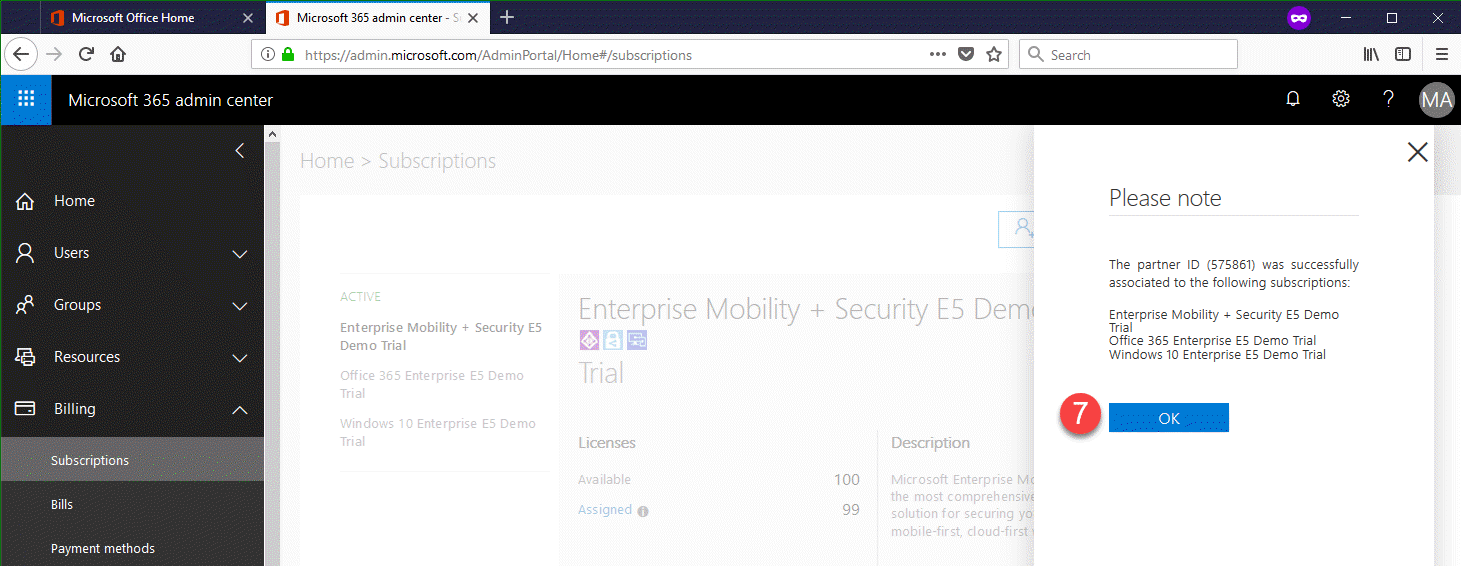The height and width of the screenshot is (566, 1461).
Task: Close the Please note panel
Action: coord(1417,152)
